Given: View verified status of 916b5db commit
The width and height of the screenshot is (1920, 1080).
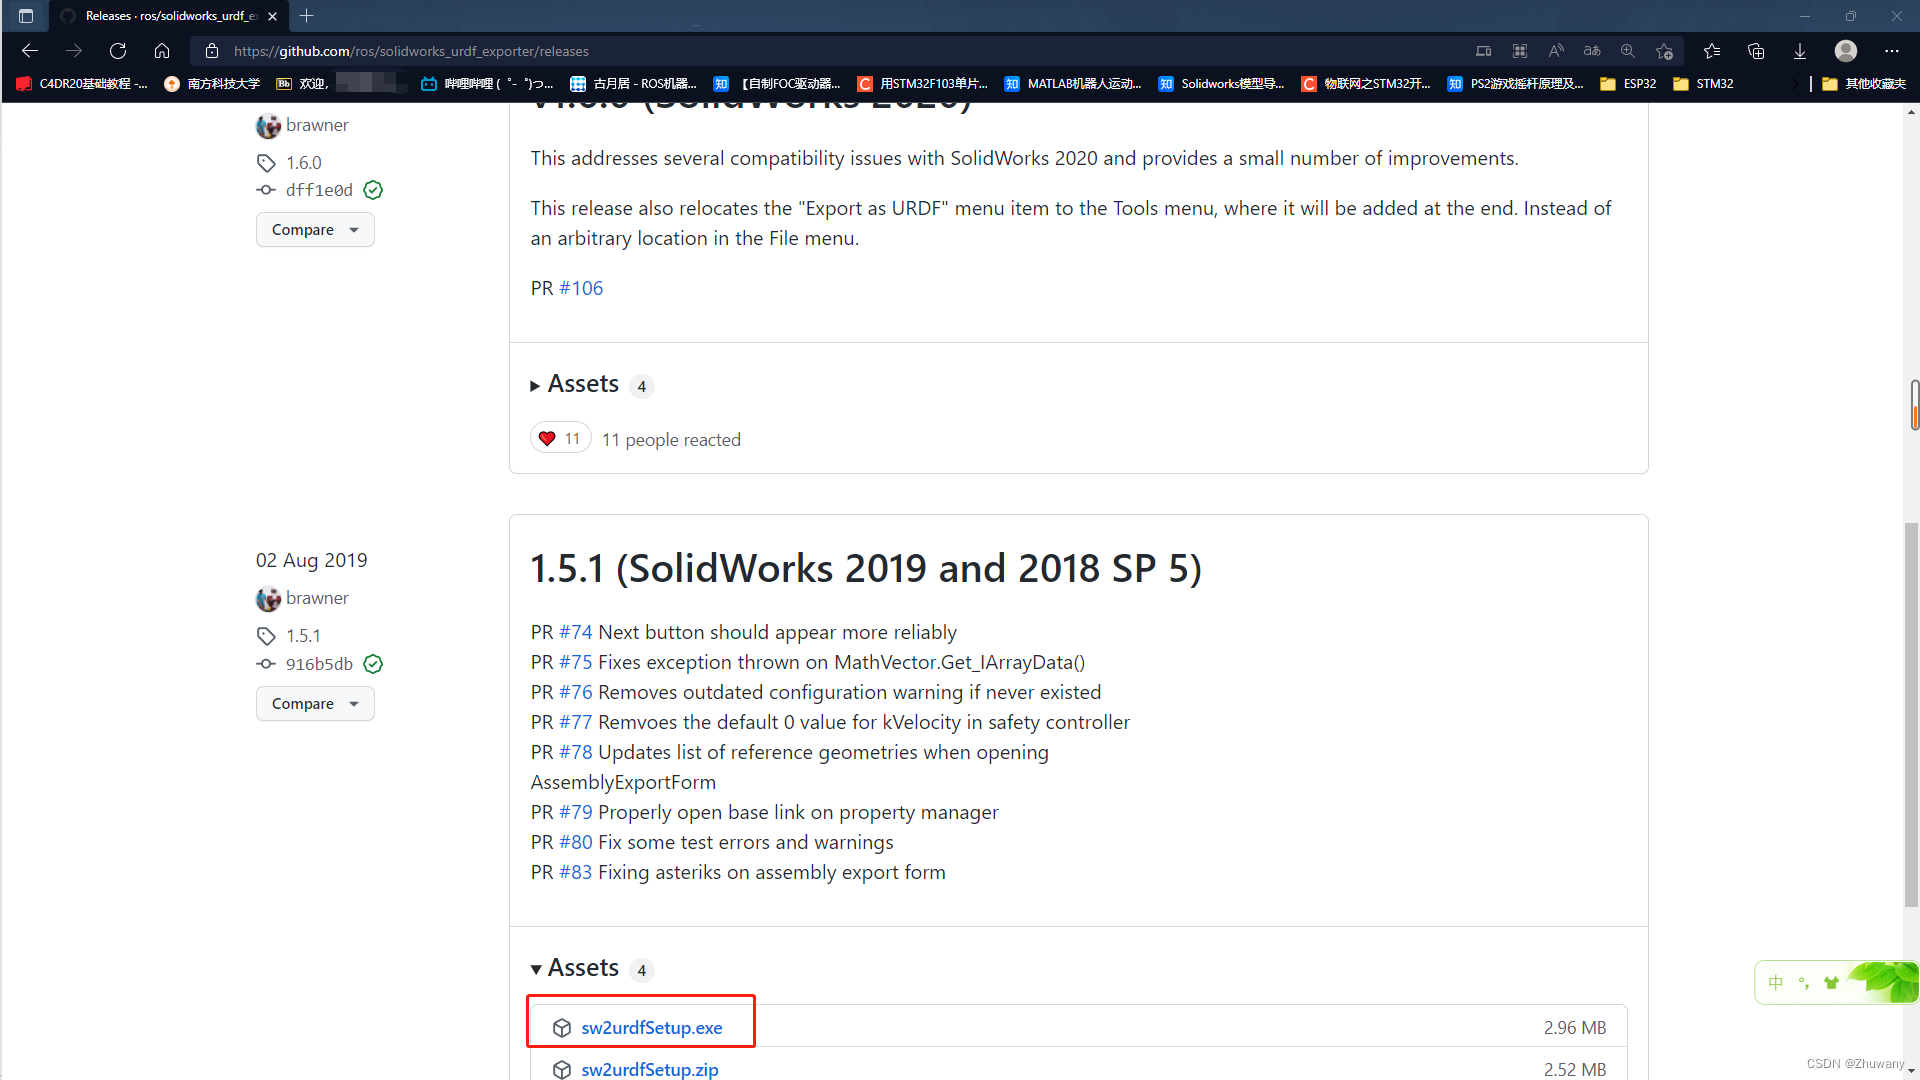Looking at the screenshot, I should tap(373, 664).
